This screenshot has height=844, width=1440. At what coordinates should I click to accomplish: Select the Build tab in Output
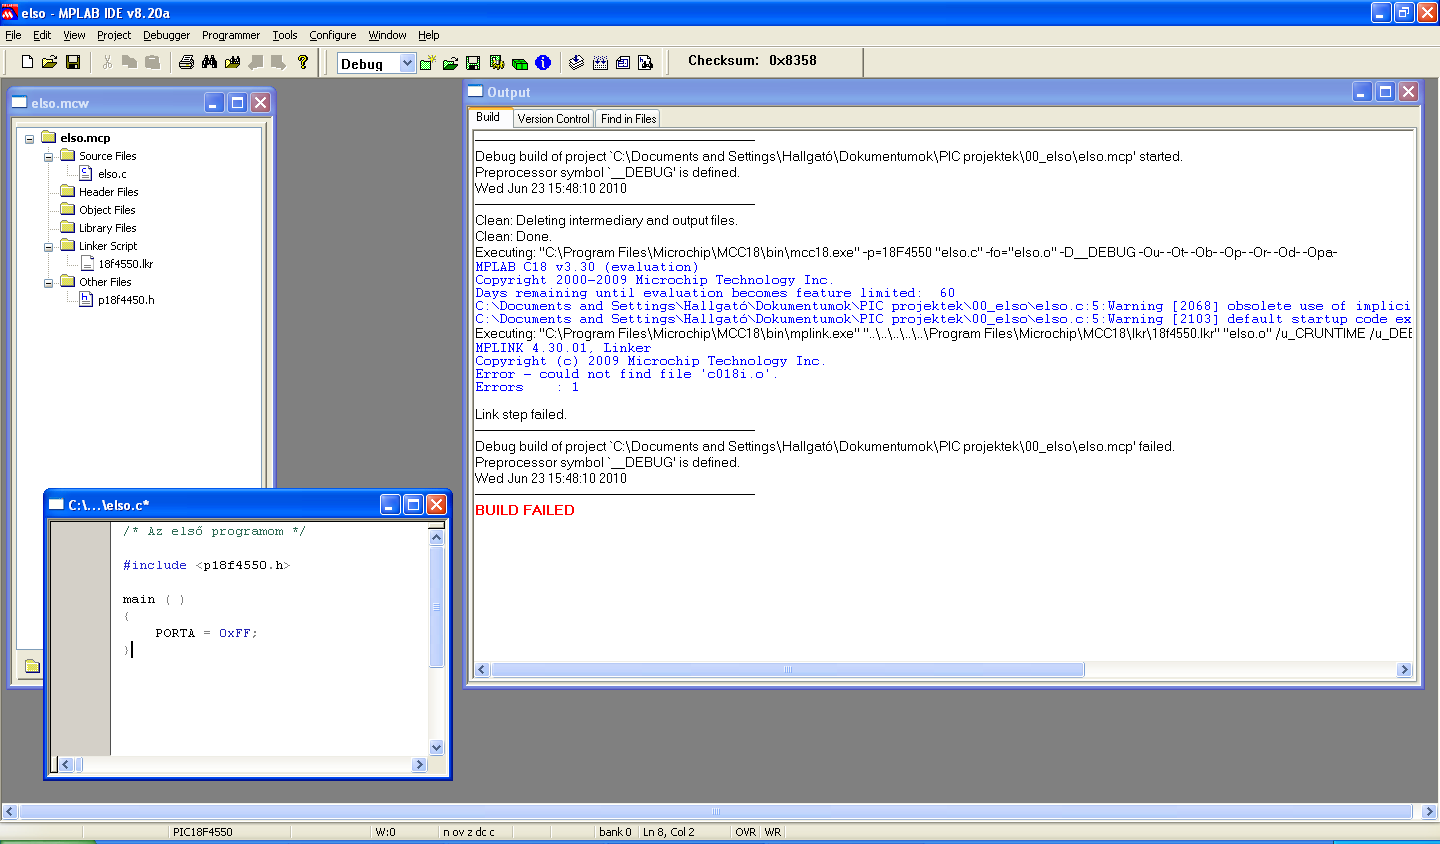tap(488, 117)
